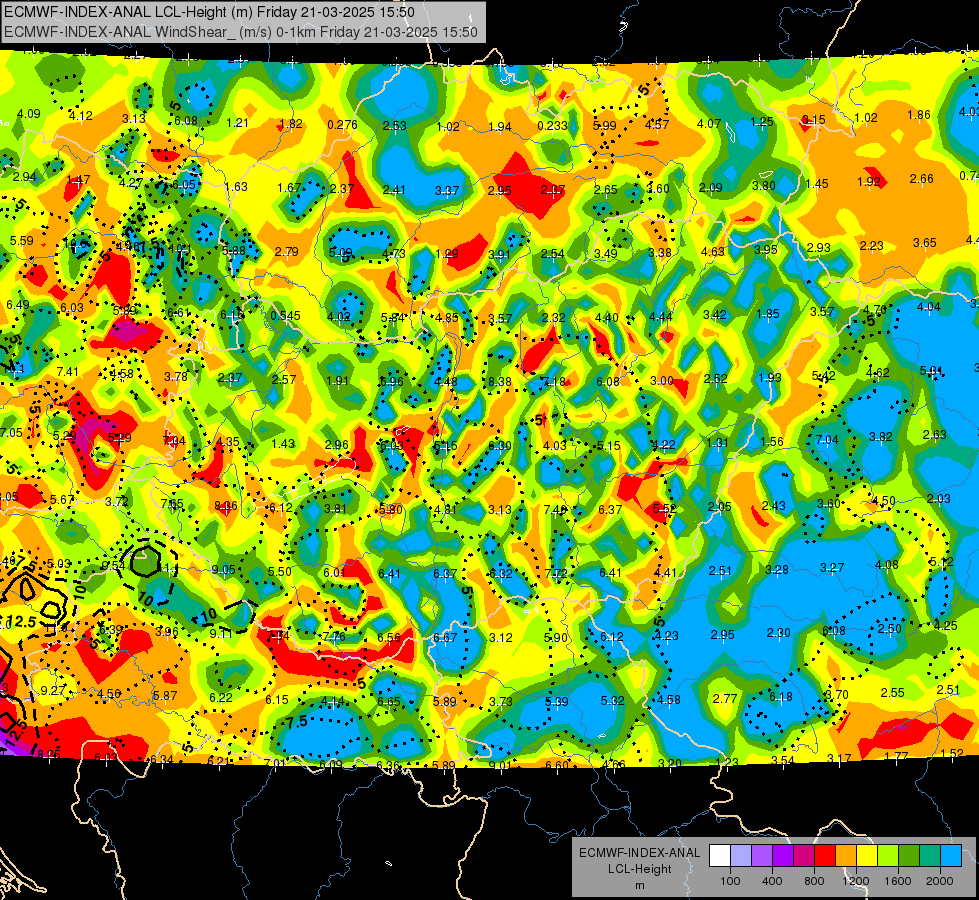This screenshot has width=979, height=900.
Task: Click wind shear value "4.63"
Action: (x=712, y=251)
